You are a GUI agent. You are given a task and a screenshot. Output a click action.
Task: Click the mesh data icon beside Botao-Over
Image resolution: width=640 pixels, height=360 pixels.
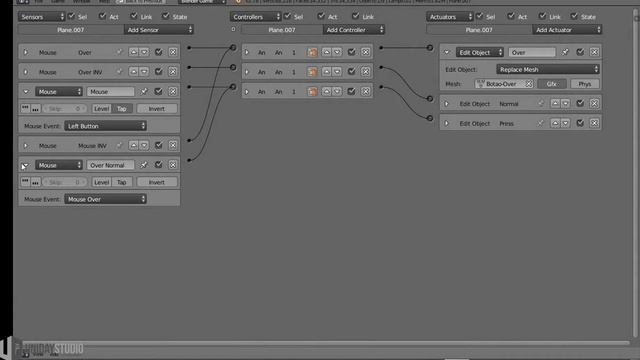coord(480,84)
